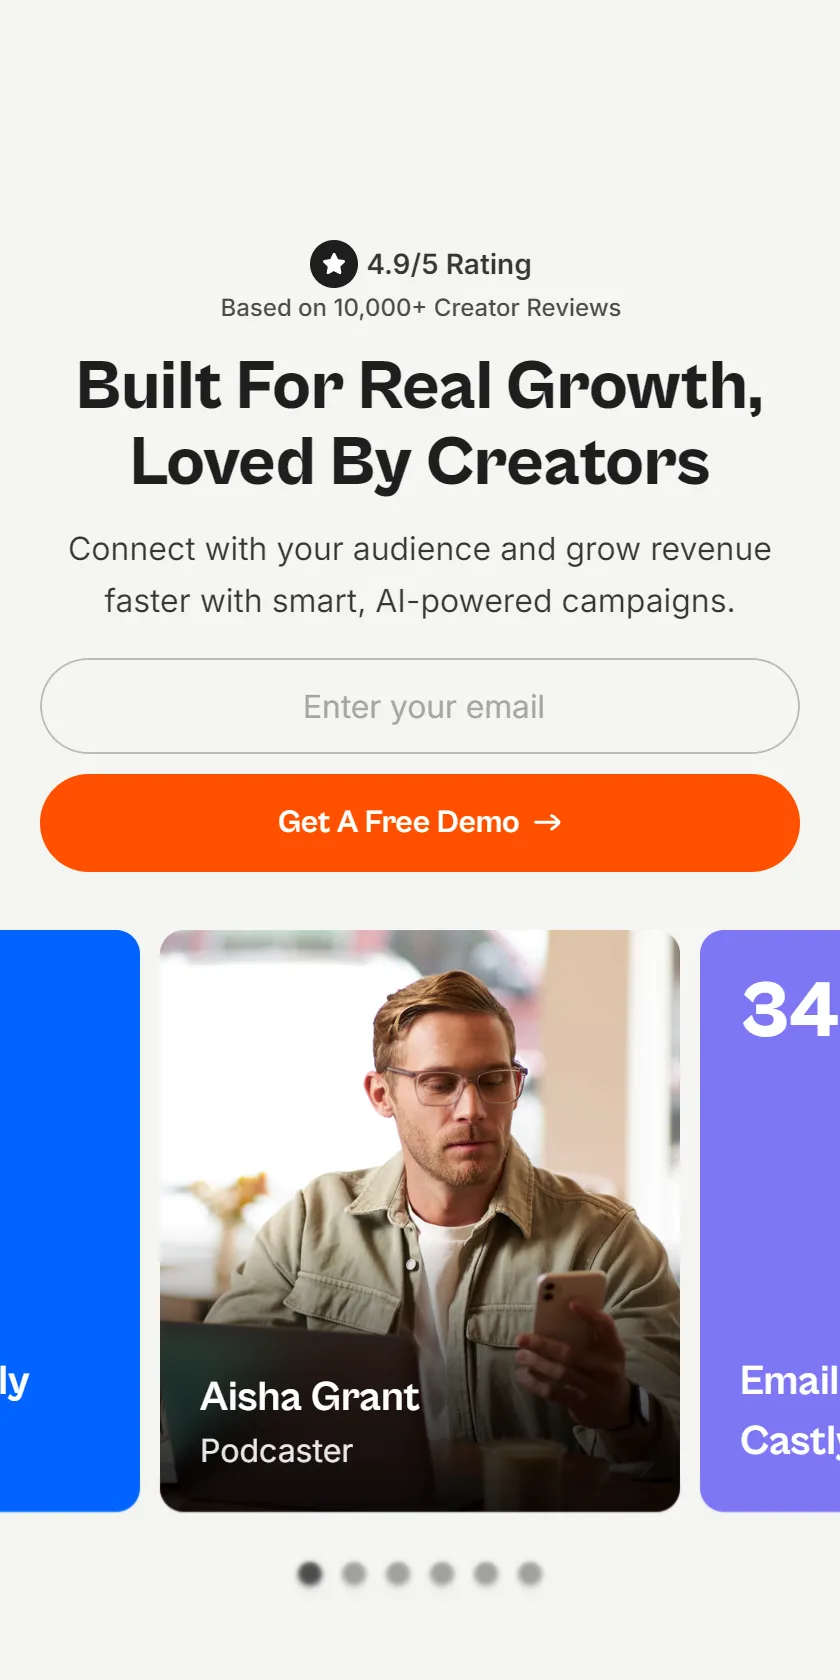The image size is (840, 1680).
Task: Click the 4.9/5 Rating label
Action: tap(449, 264)
